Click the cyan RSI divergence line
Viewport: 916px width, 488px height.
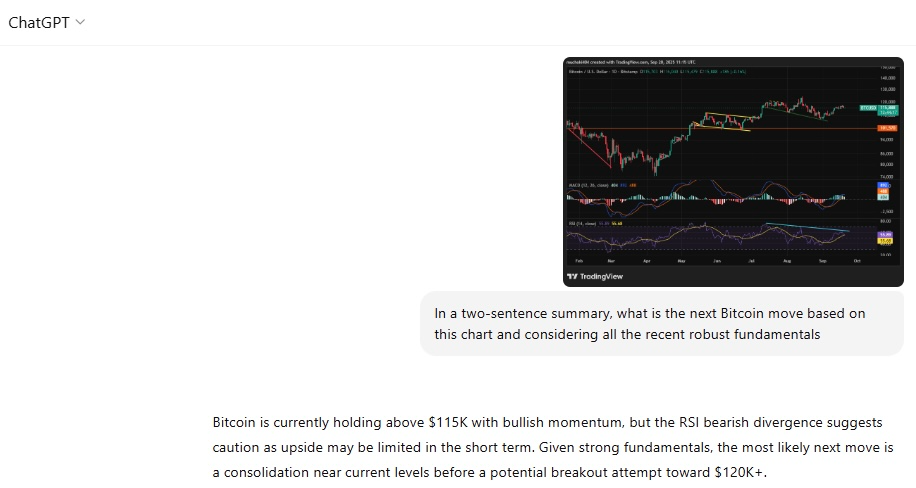[x=807, y=228]
